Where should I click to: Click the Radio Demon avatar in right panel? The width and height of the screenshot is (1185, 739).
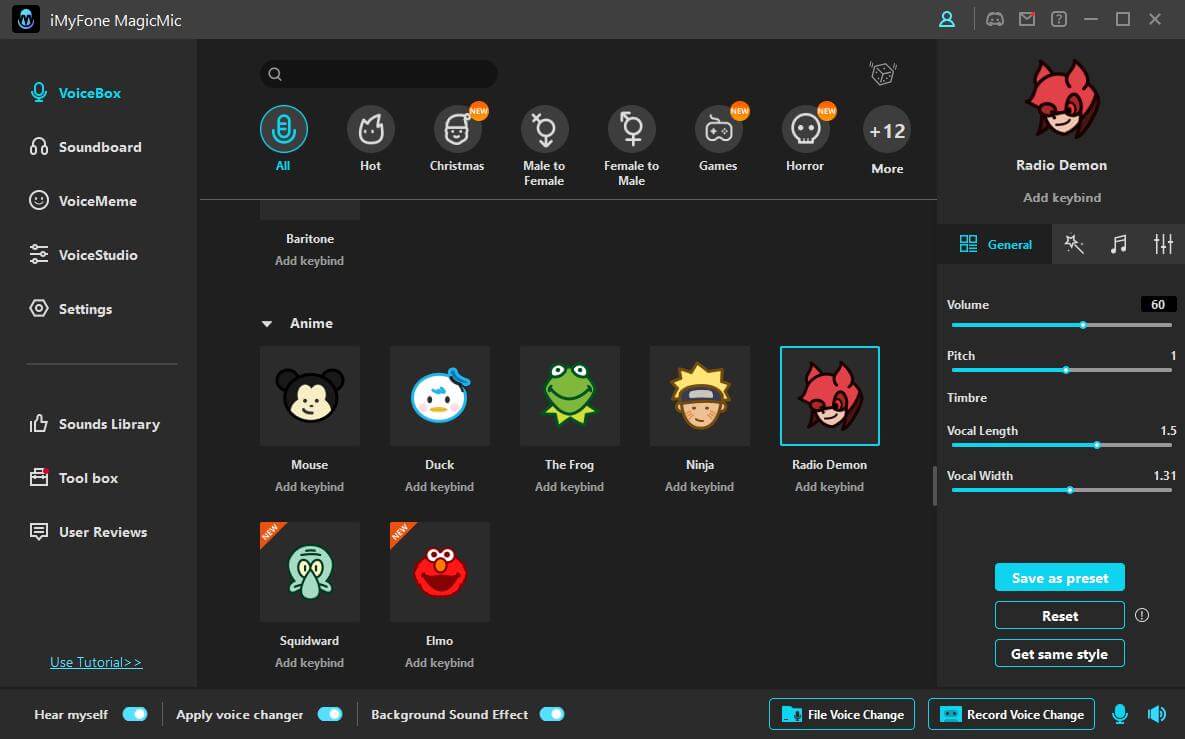click(1062, 100)
